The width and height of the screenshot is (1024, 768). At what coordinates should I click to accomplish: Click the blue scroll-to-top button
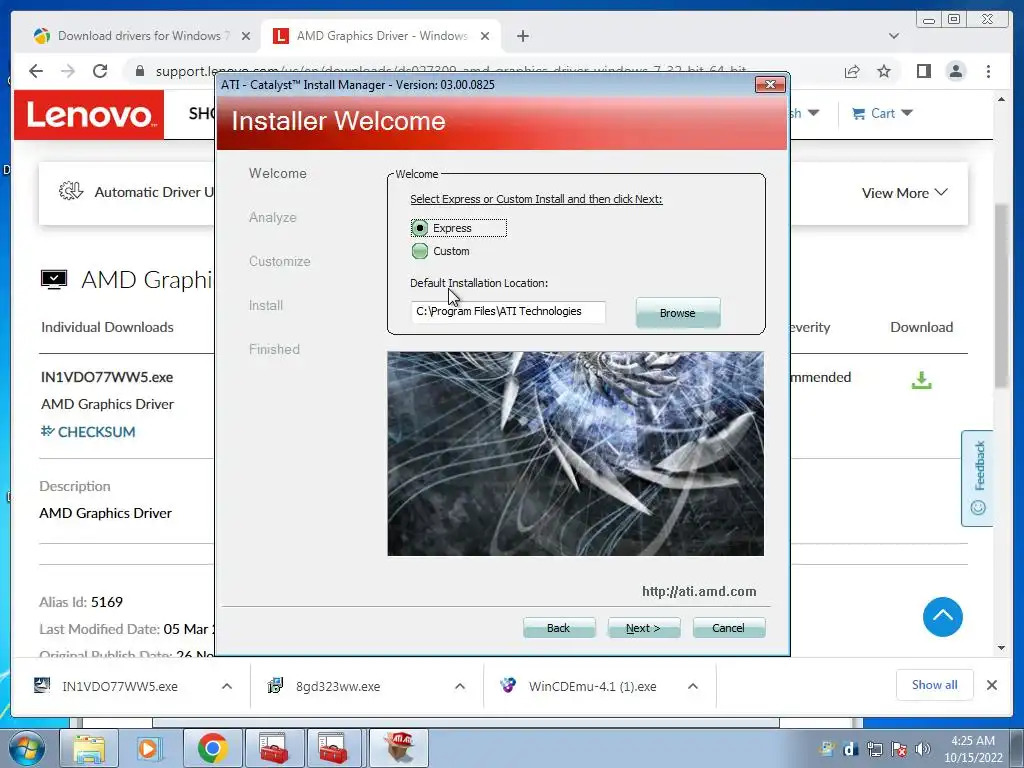[x=942, y=616]
